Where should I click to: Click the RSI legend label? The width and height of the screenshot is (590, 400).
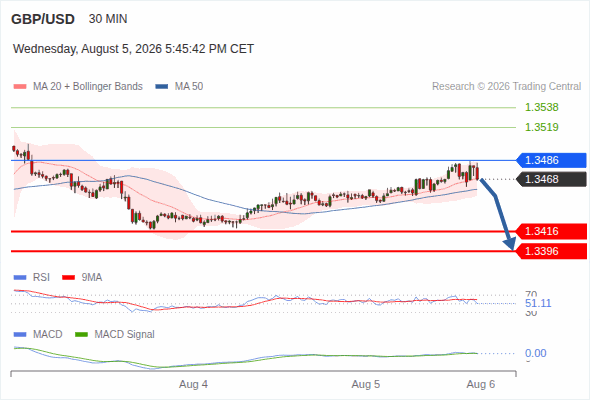click(x=41, y=278)
